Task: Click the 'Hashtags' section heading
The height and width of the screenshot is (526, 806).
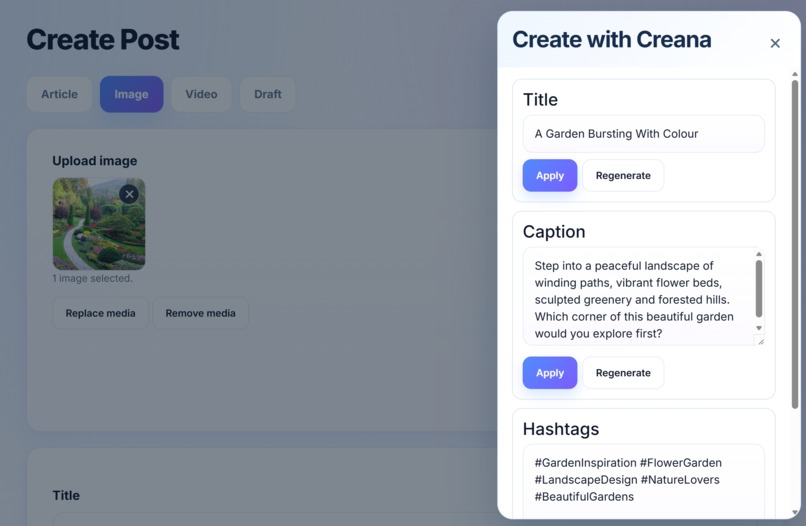Action: (561, 429)
